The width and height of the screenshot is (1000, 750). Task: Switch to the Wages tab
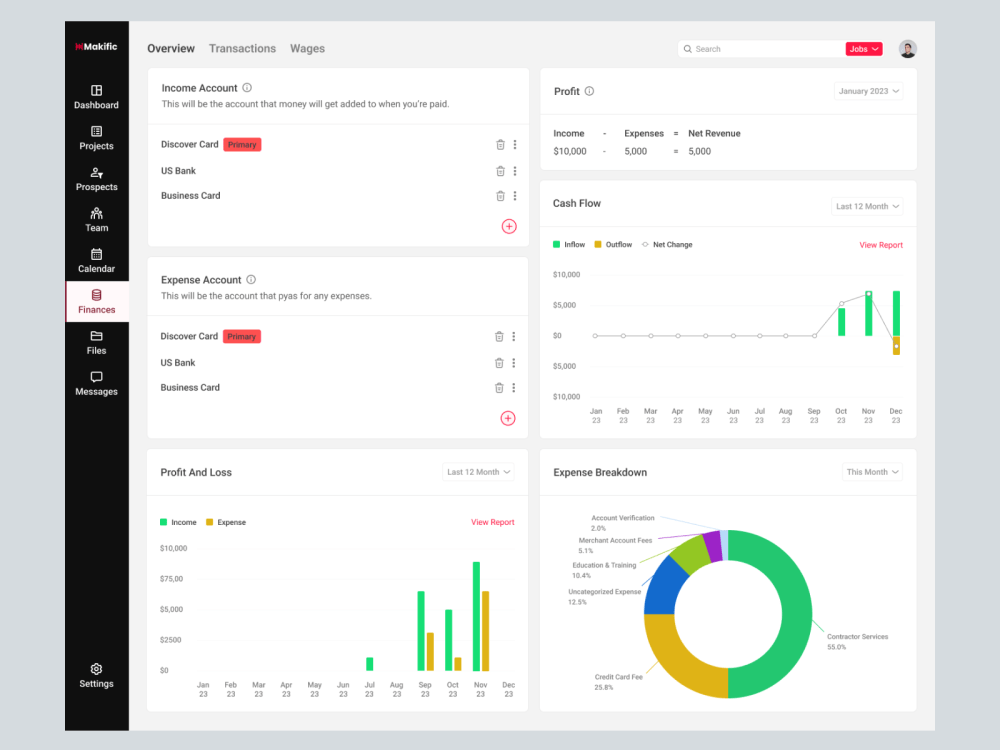click(307, 48)
